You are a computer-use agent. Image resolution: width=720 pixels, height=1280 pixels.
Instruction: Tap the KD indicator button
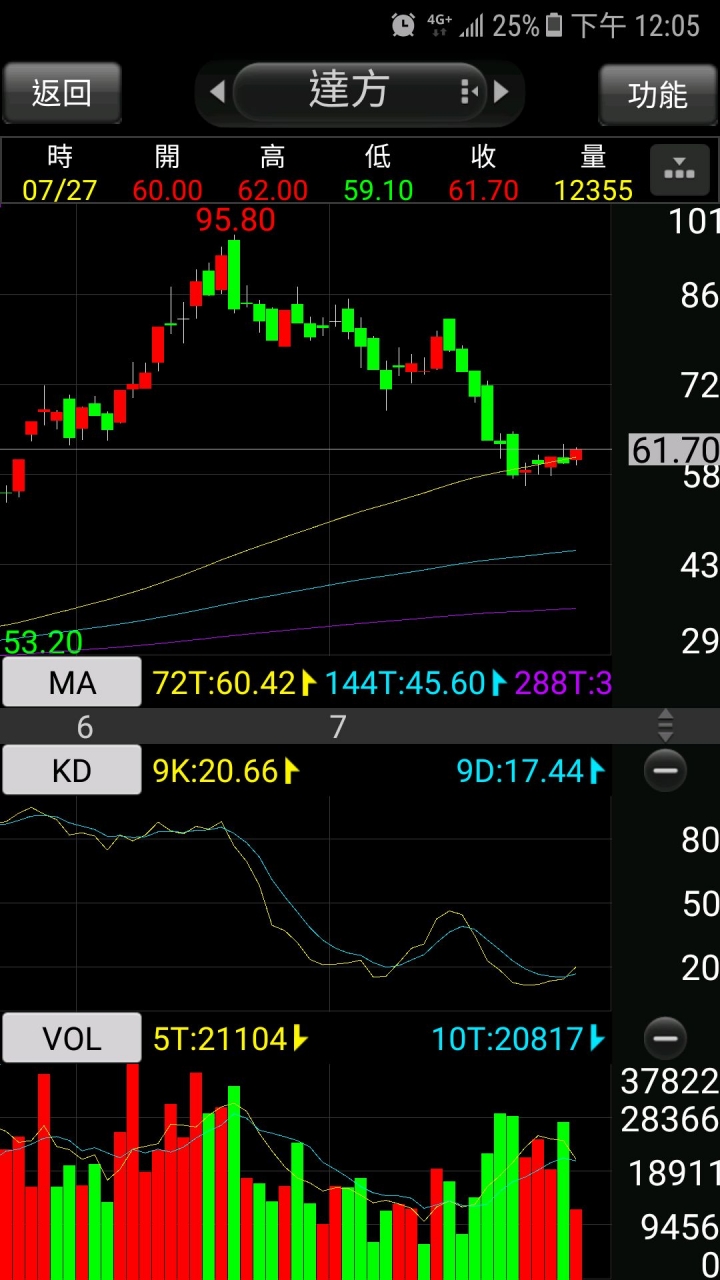(x=72, y=770)
